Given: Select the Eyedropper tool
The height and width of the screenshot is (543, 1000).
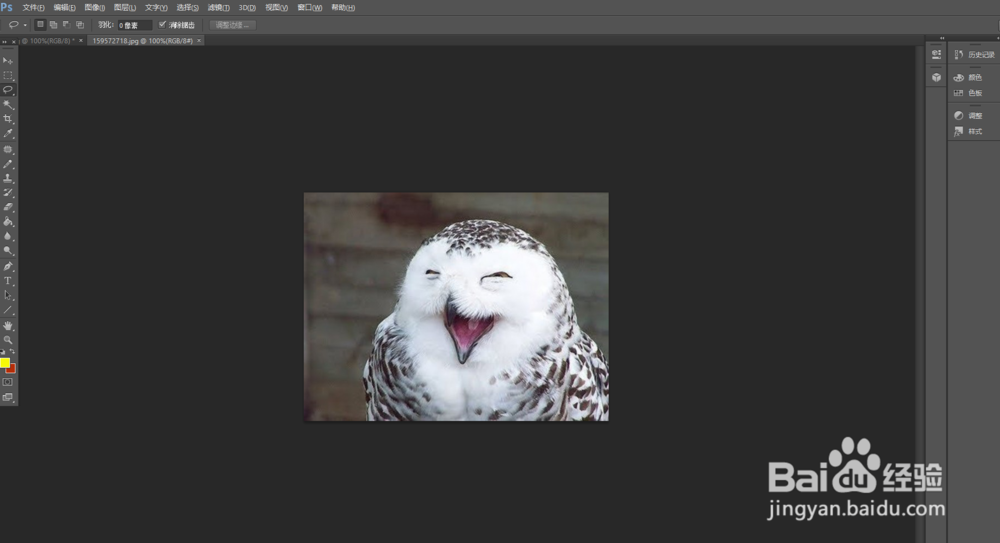Looking at the screenshot, I should tap(8, 134).
